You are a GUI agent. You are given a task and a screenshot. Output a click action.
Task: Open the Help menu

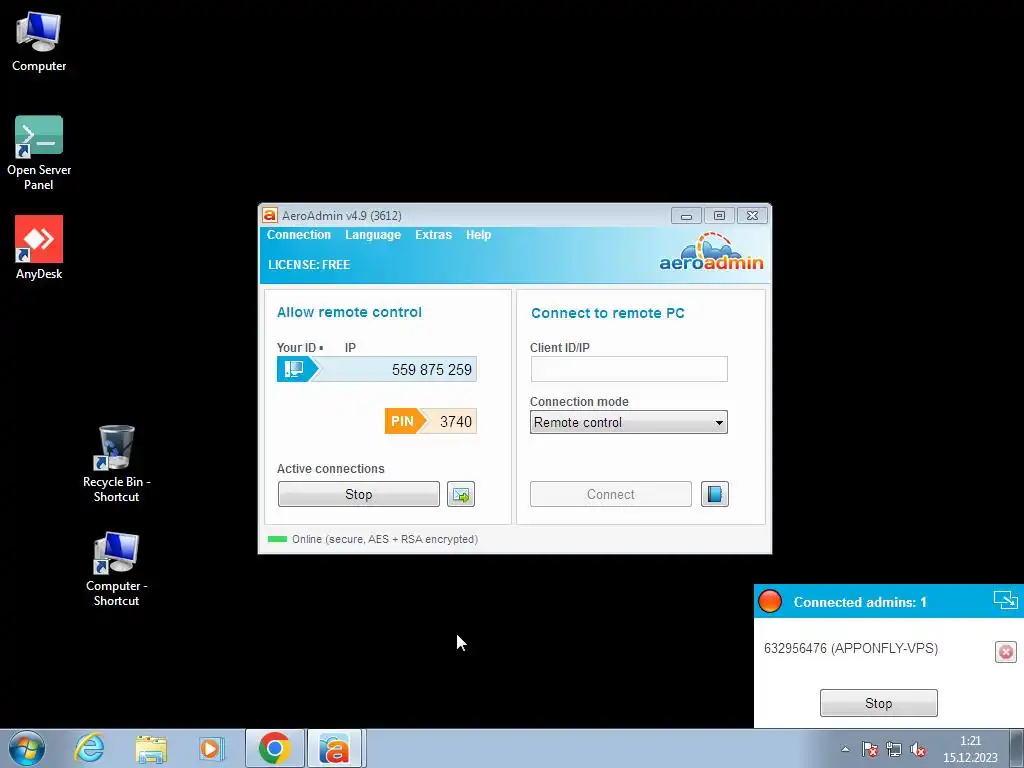pos(478,234)
